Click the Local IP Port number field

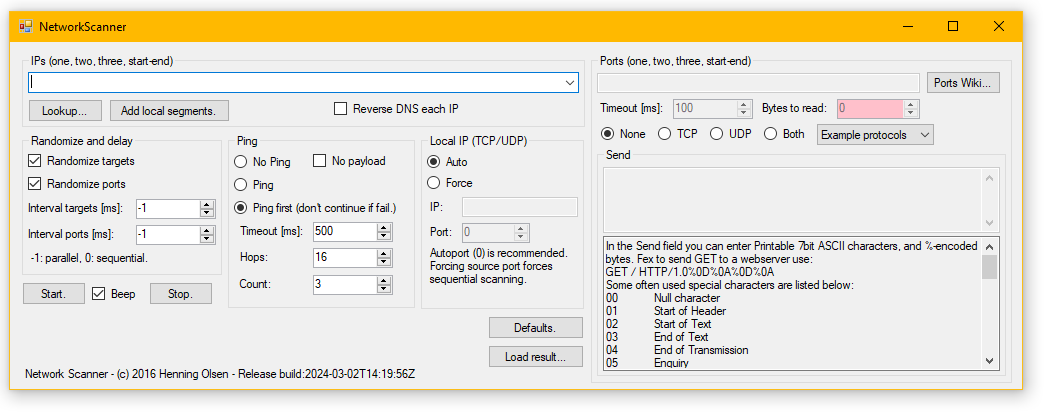pos(487,233)
